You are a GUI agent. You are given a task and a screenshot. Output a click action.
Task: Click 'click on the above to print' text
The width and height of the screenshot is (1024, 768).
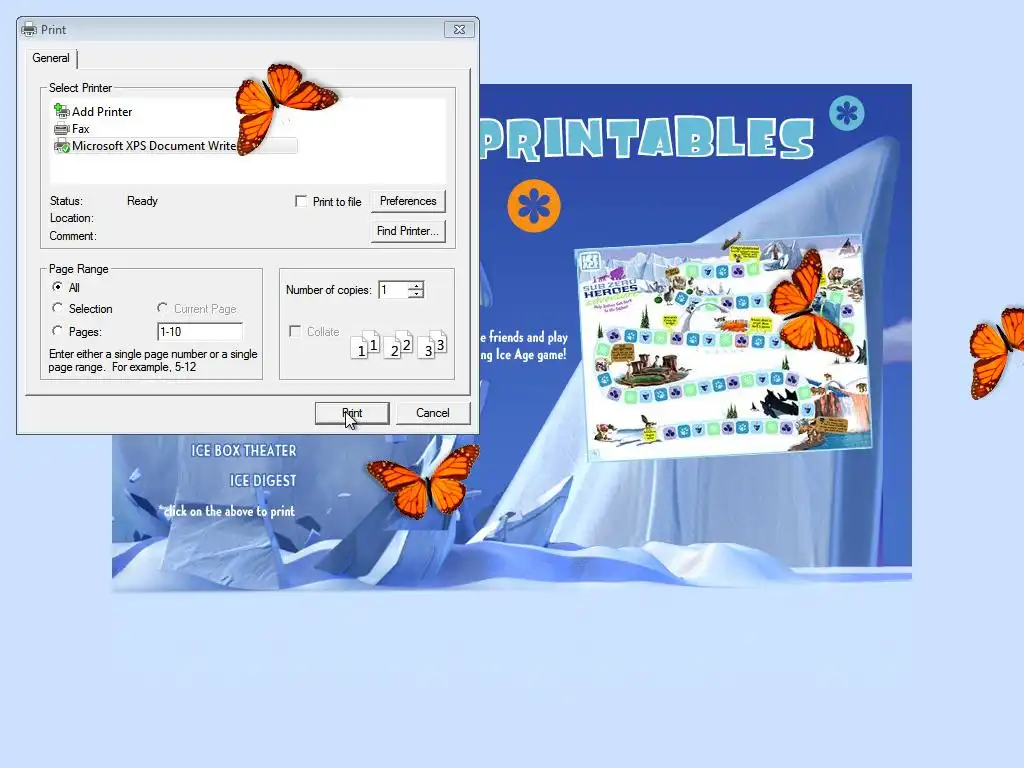pyautogui.click(x=229, y=511)
